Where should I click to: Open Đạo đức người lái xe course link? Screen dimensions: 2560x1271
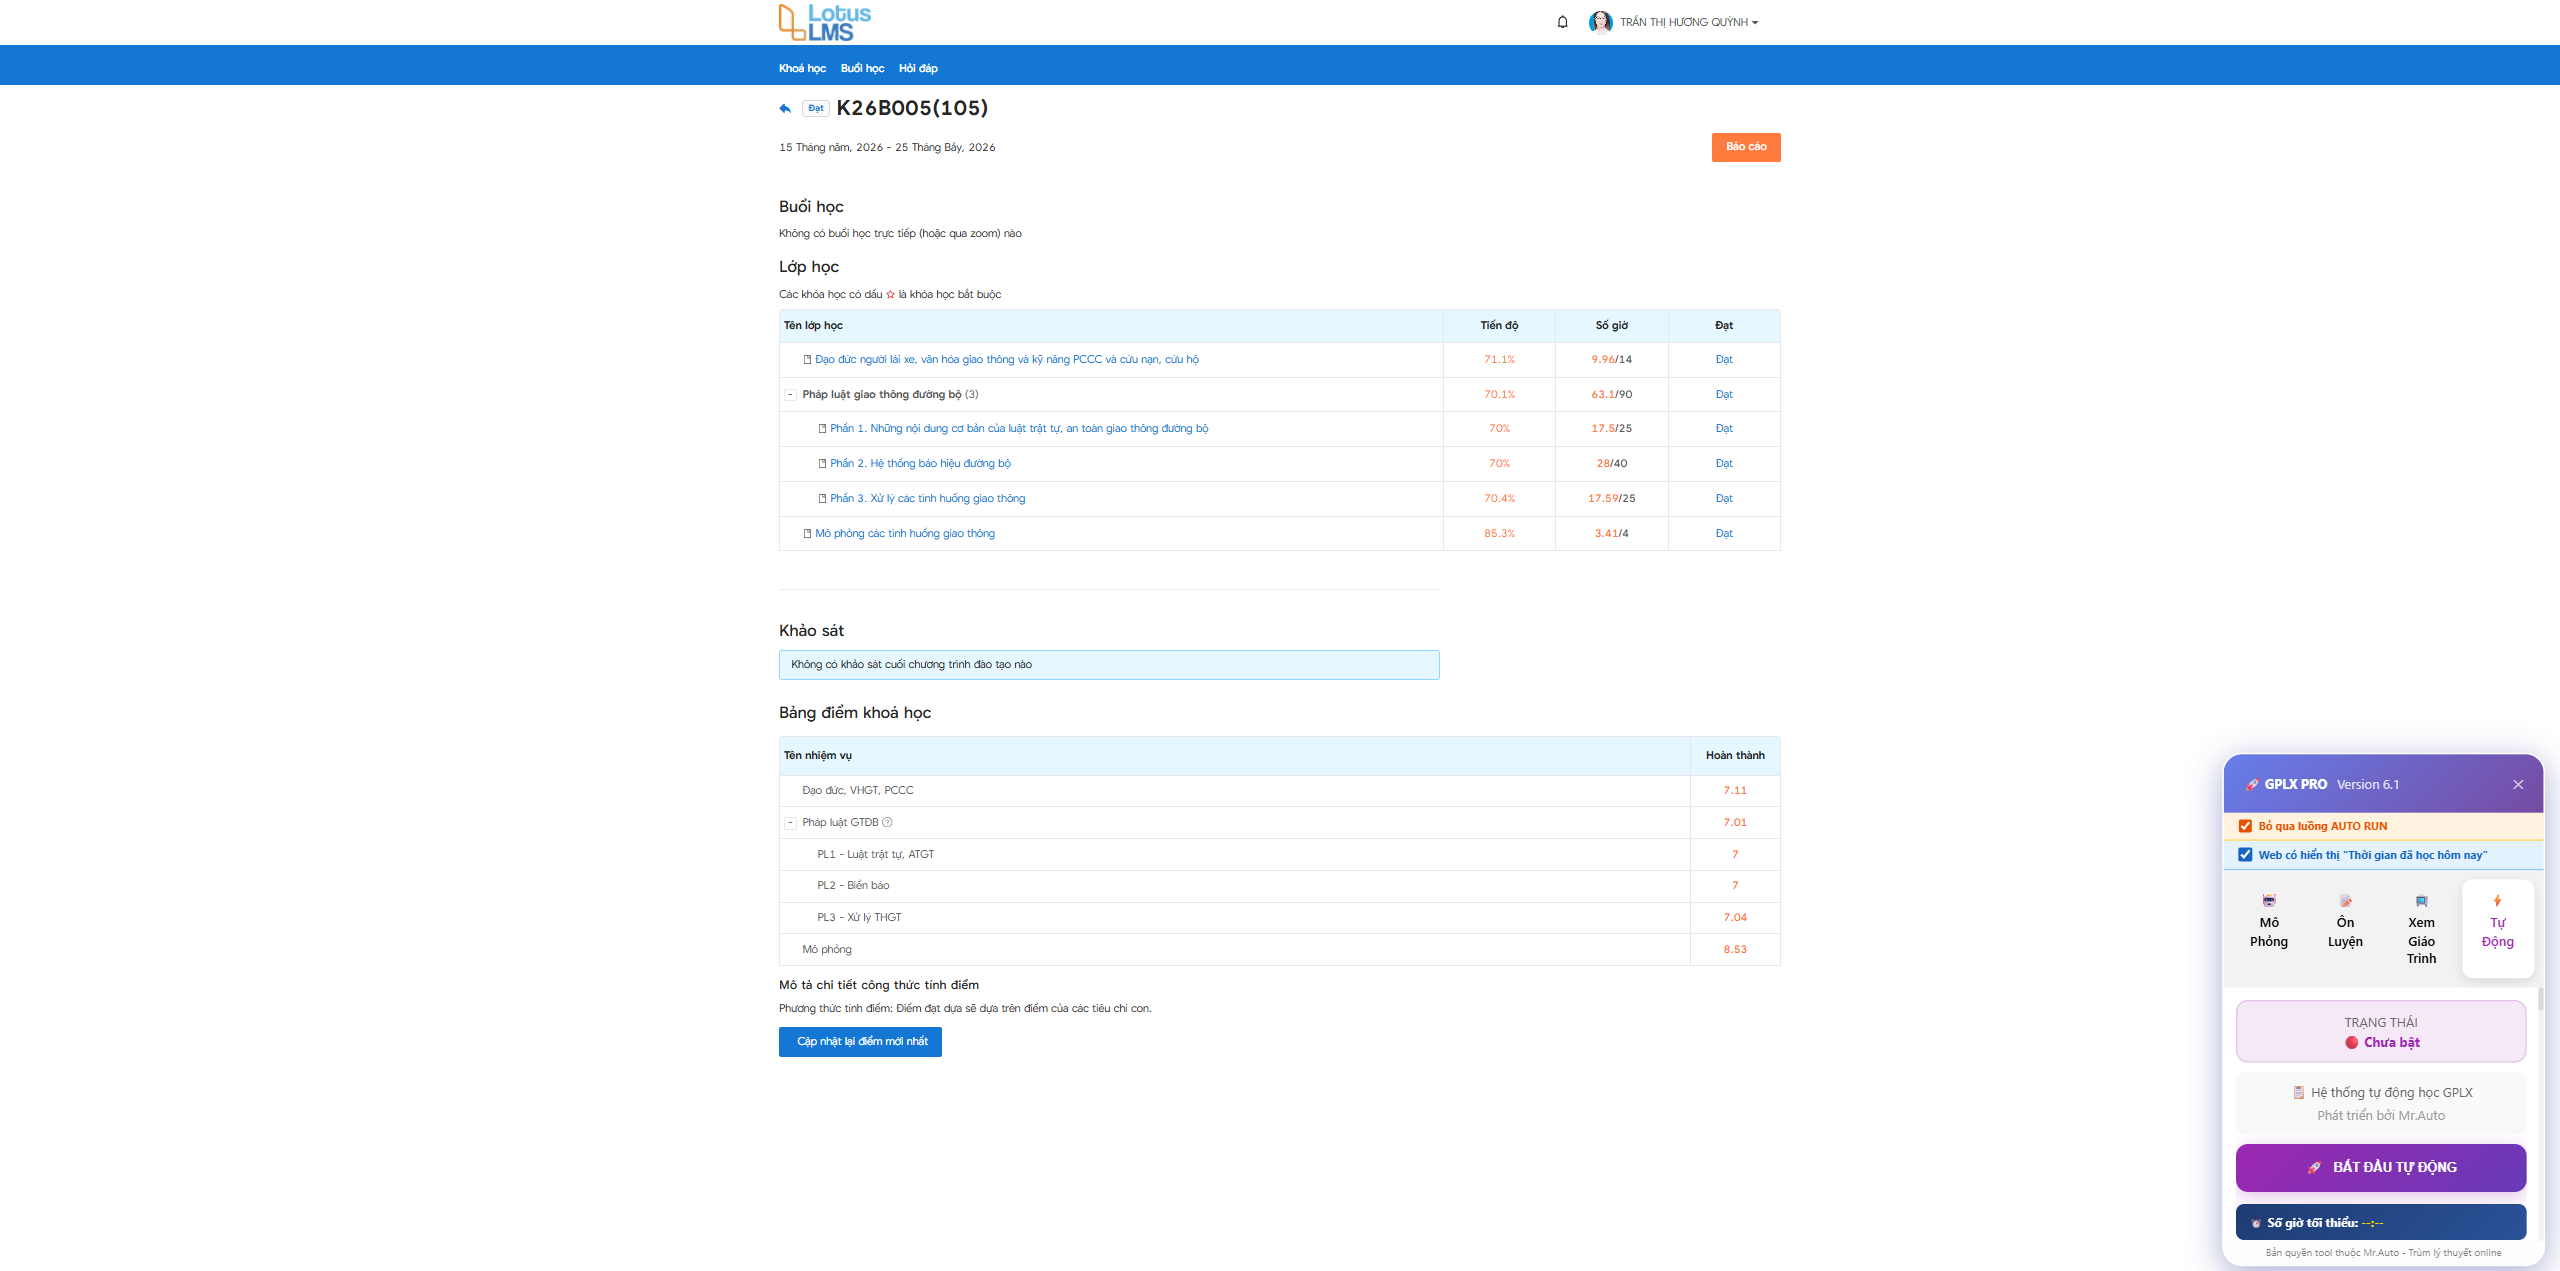tap(1006, 360)
